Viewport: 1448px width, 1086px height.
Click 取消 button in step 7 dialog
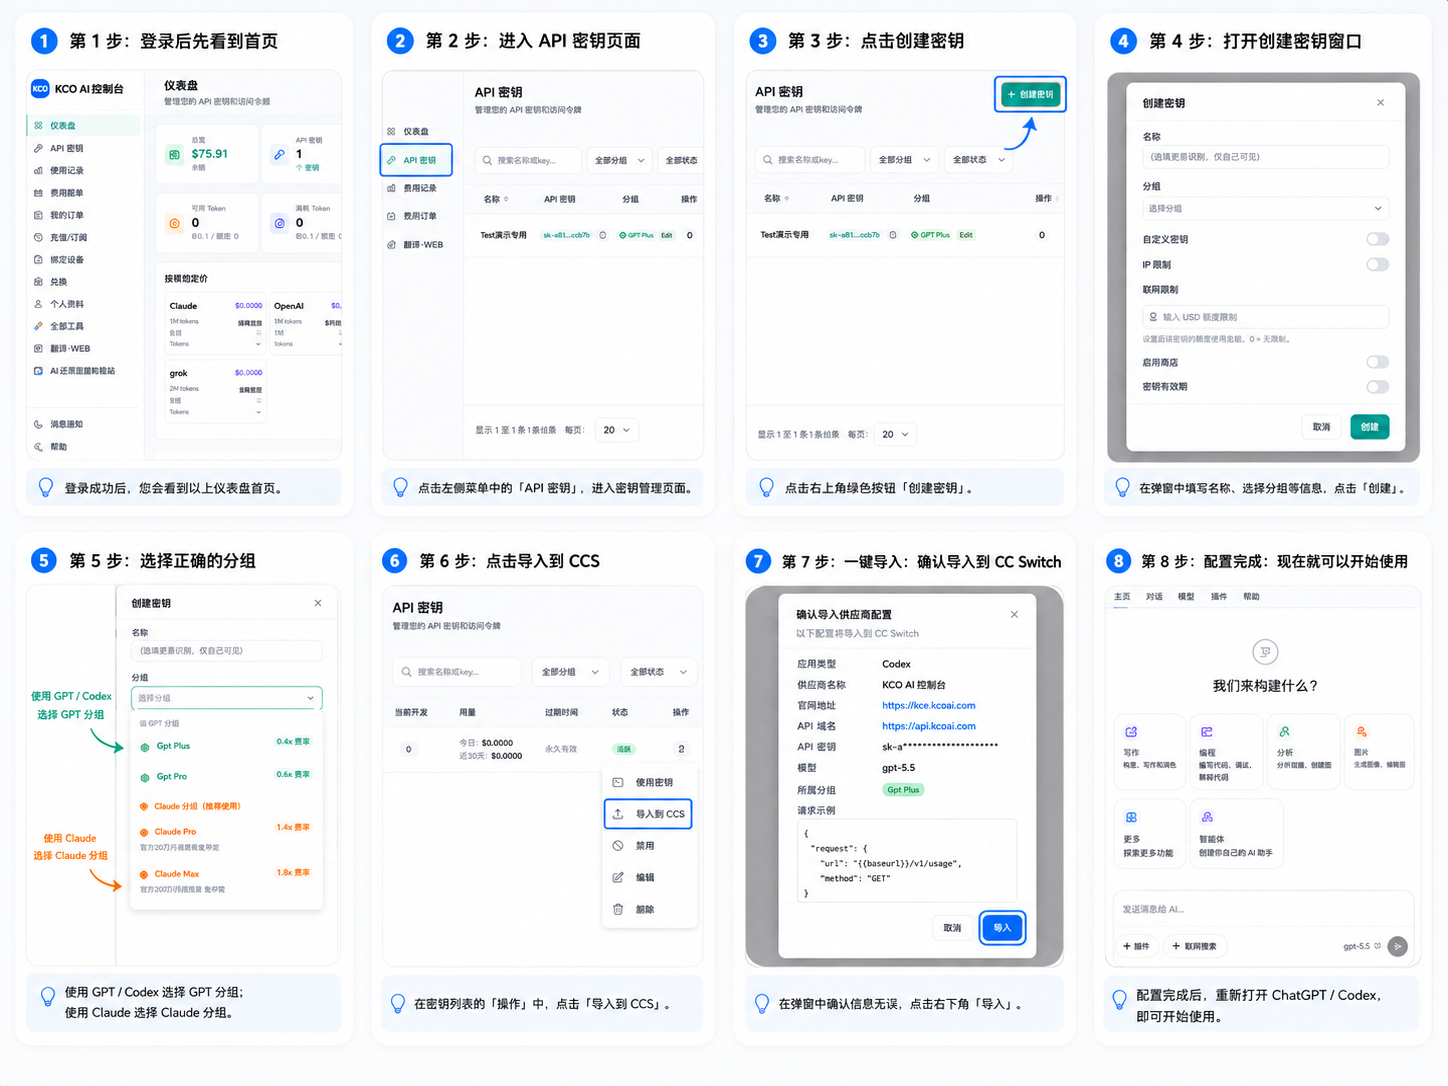click(952, 927)
